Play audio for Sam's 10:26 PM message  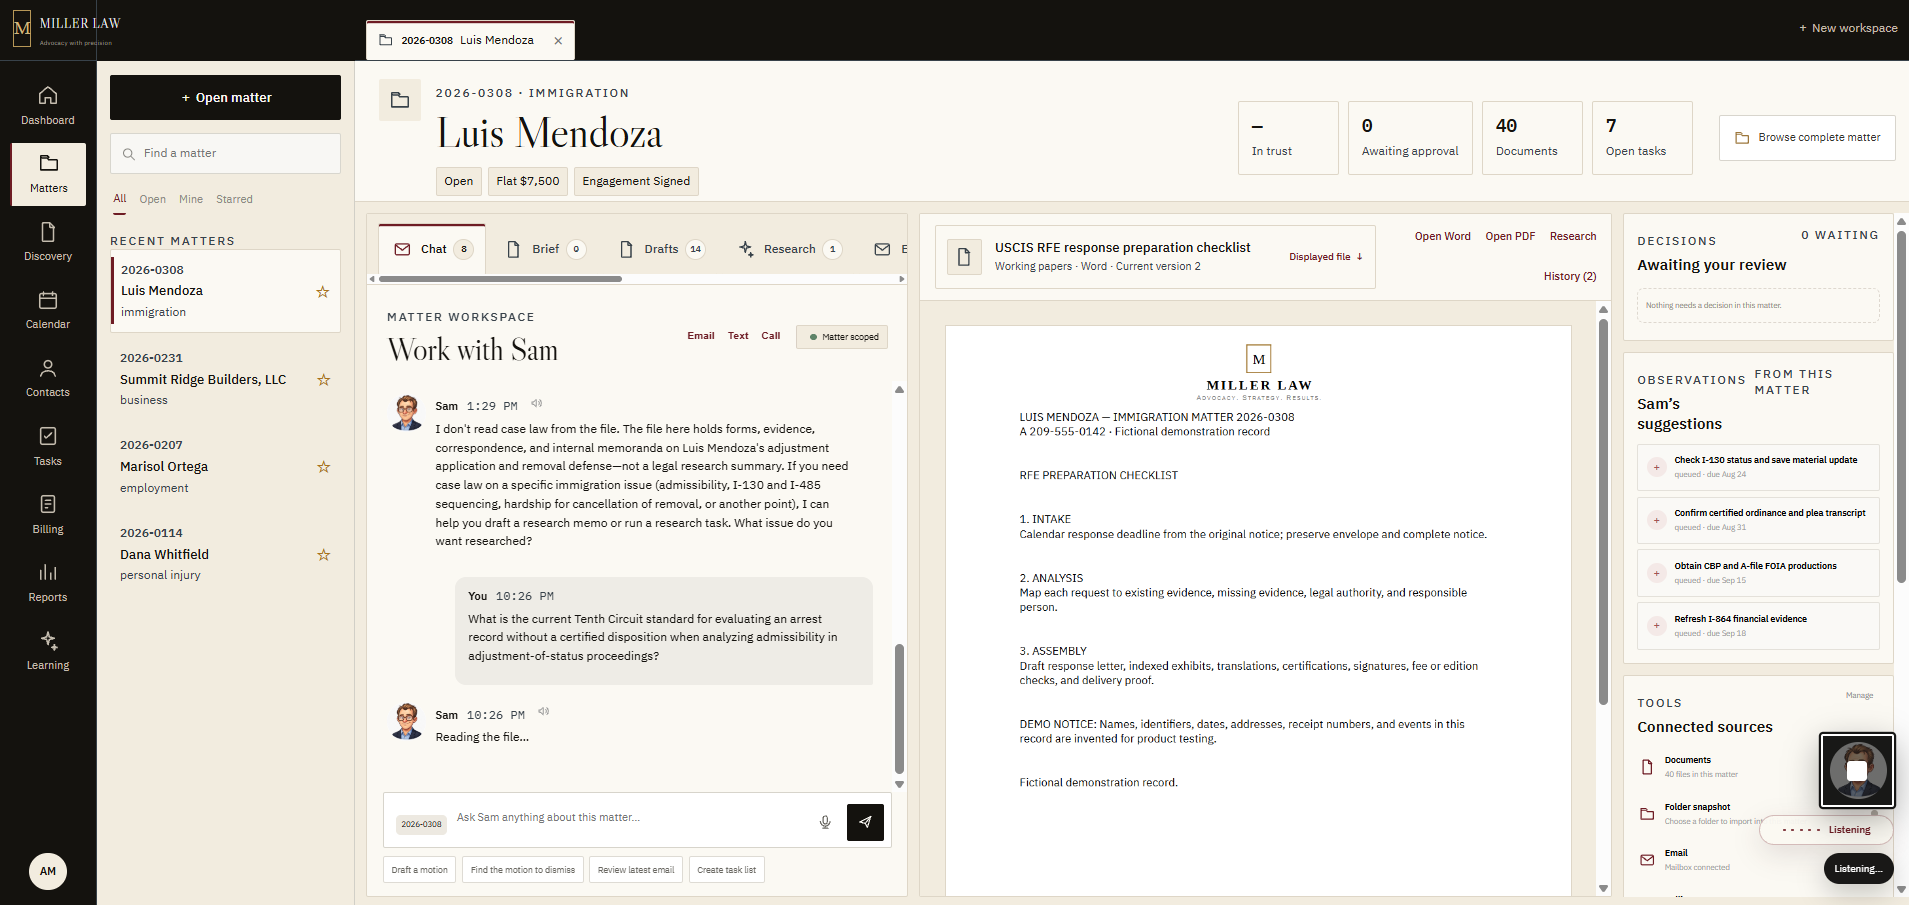pyautogui.click(x=544, y=712)
